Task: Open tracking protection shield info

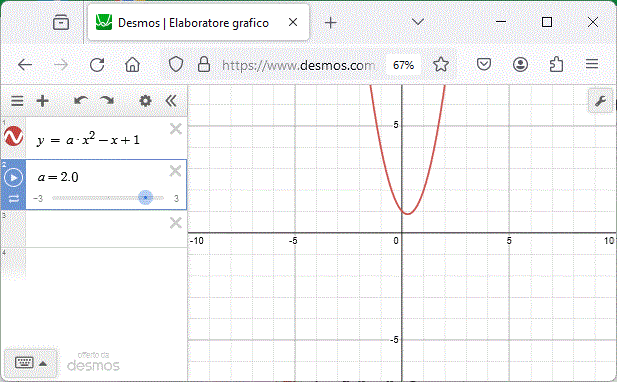Action: click(175, 65)
